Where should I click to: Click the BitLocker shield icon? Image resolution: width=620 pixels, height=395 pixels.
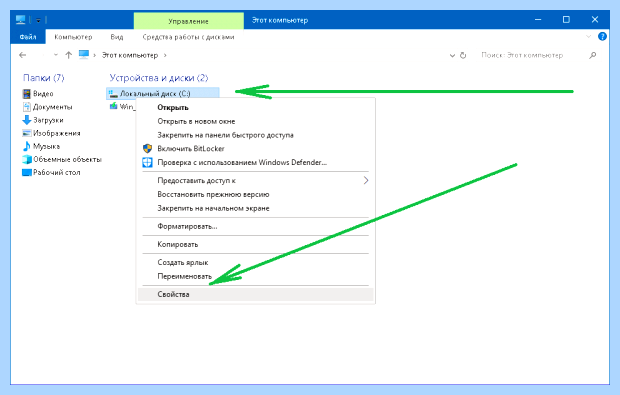[x=147, y=149]
